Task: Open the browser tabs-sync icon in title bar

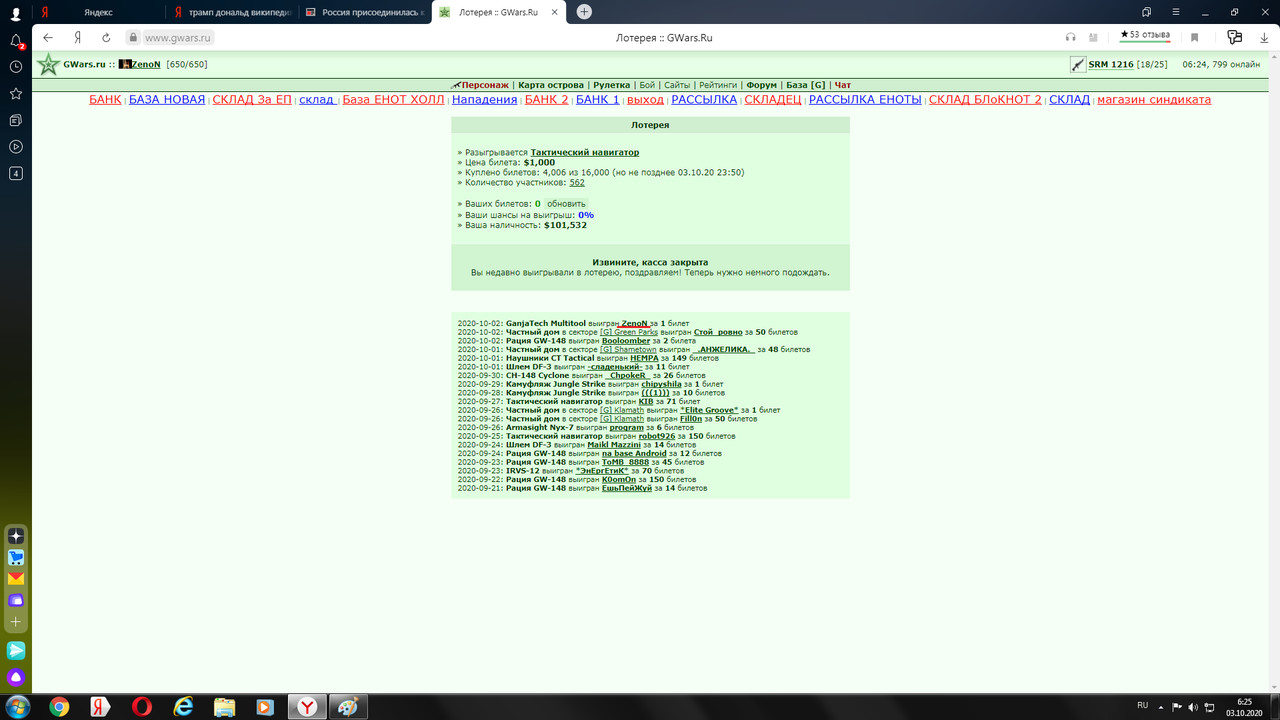Action: [x=1147, y=12]
